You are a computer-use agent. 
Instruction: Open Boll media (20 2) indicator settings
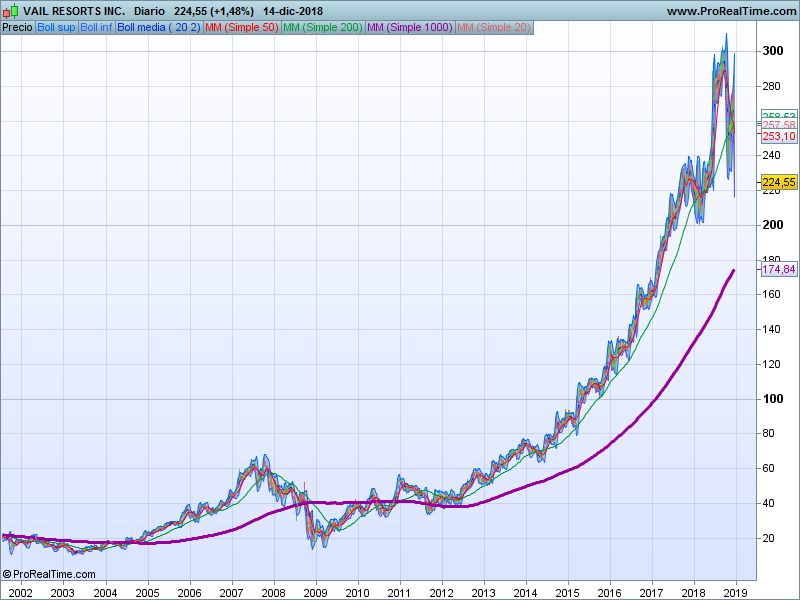[159, 28]
